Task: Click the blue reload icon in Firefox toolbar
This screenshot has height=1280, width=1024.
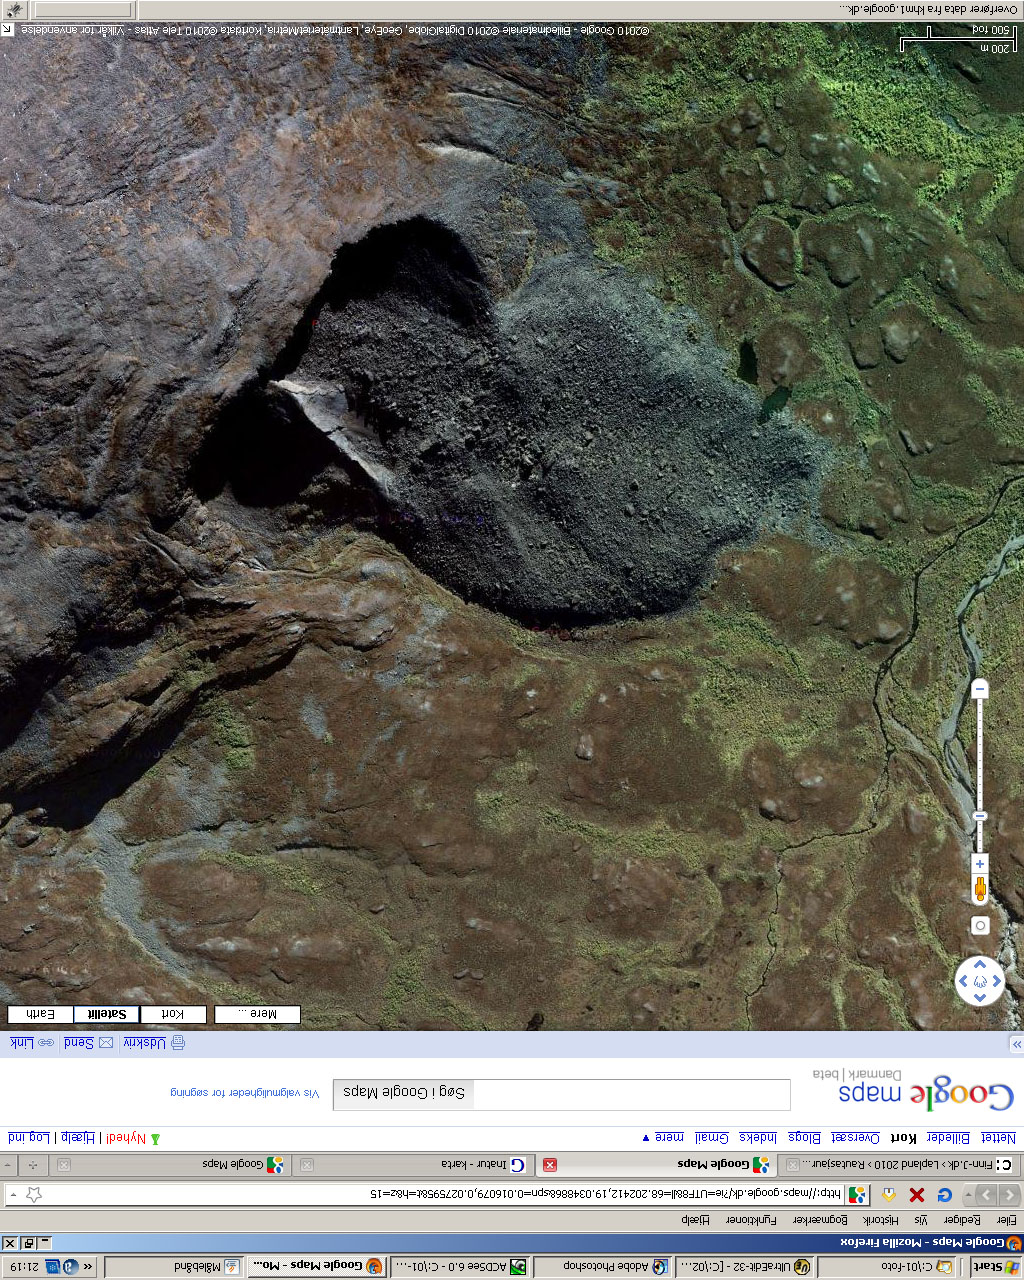Action: [x=943, y=1195]
